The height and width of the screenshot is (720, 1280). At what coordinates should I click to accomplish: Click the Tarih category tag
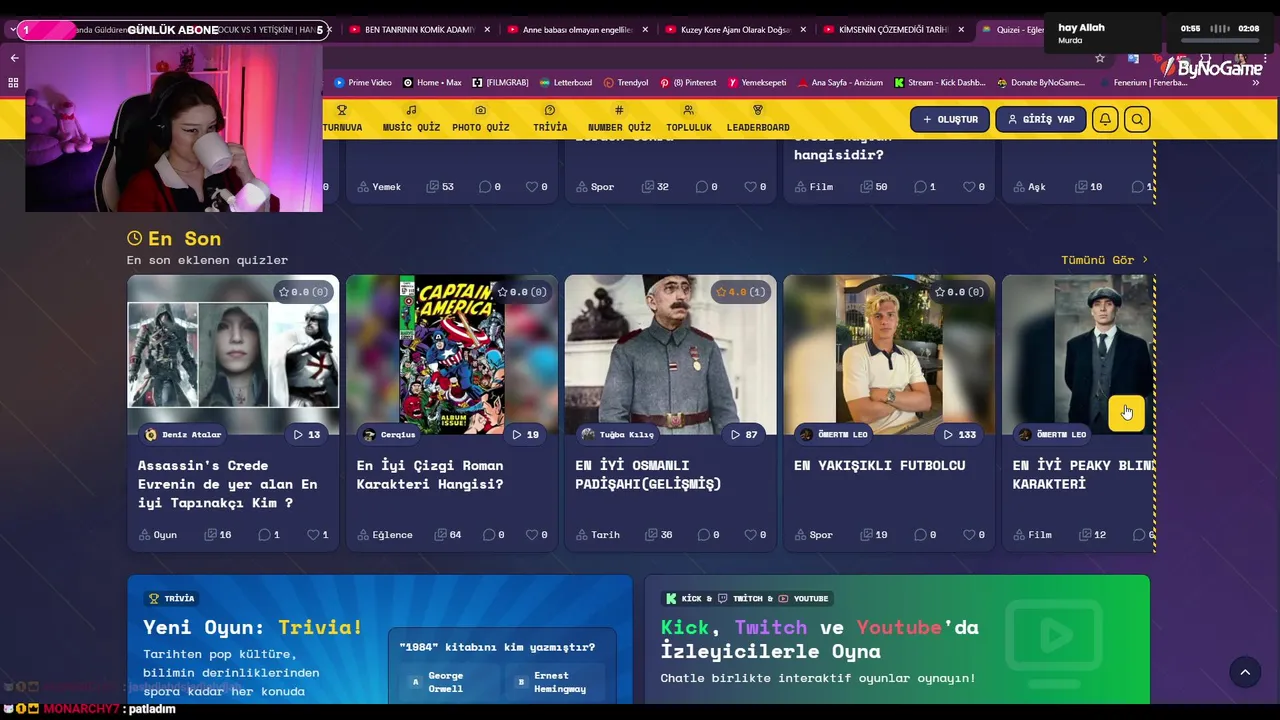pyautogui.click(x=598, y=535)
